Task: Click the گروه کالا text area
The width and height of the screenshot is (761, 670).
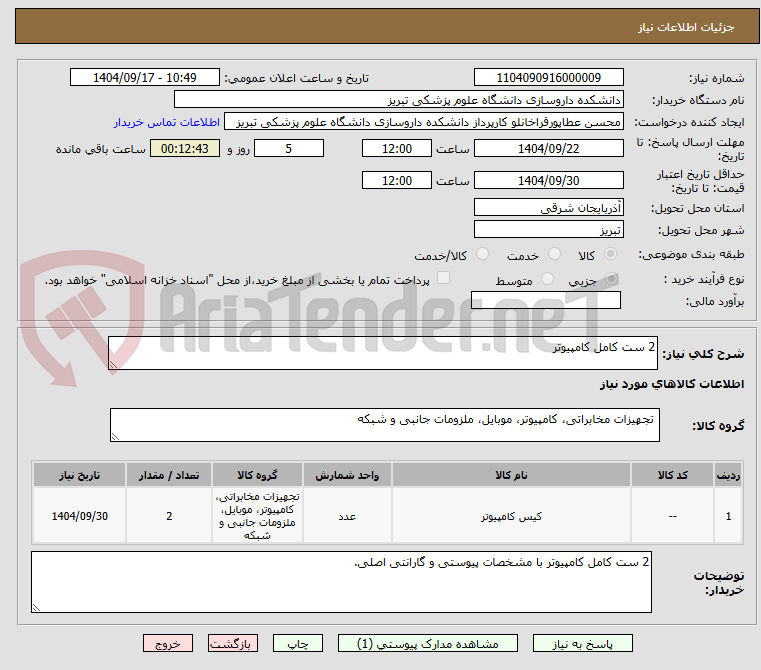Action: point(384,425)
